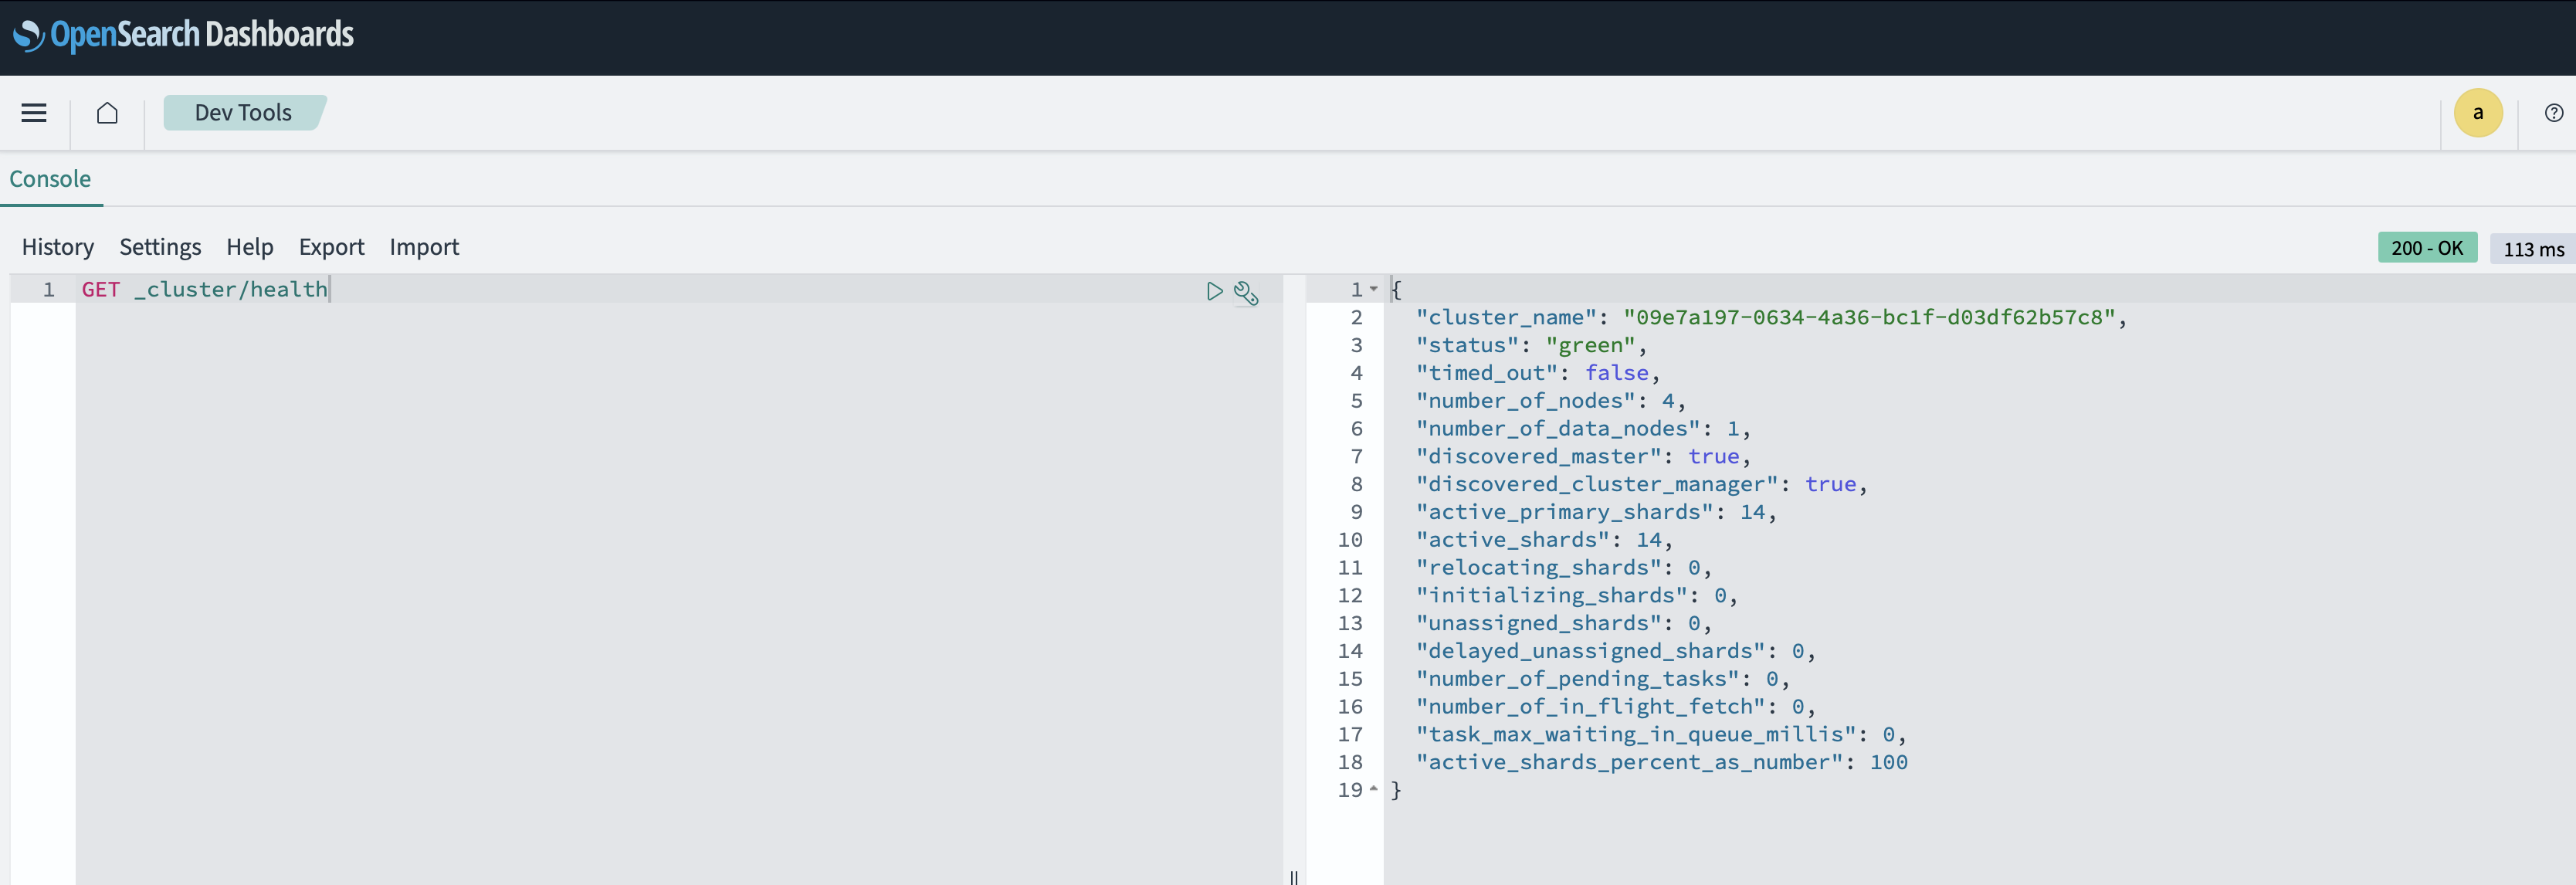
Task: Click the Import option
Action: coord(424,247)
